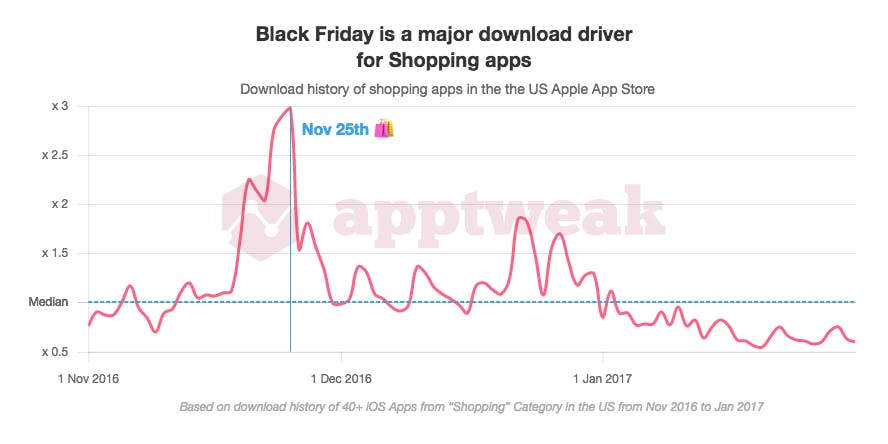This screenshot has height=444, width=888.
Task: Select the 1 Dec 2016 date label
Action: (341, 379)
